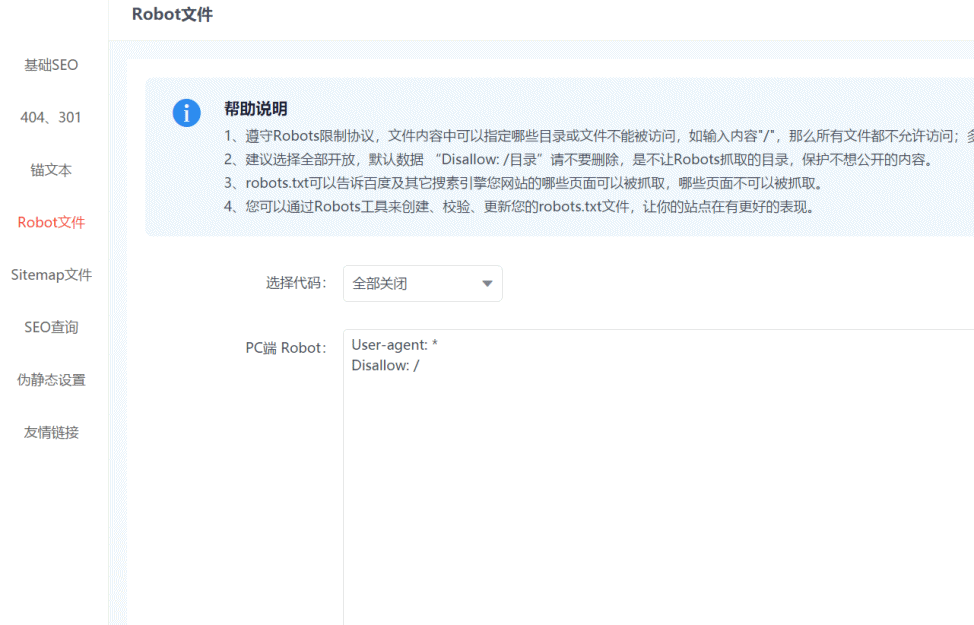Select 伪静态设置 from the sidebar
This screenshot has height=625, width=974.
(51, 379)
